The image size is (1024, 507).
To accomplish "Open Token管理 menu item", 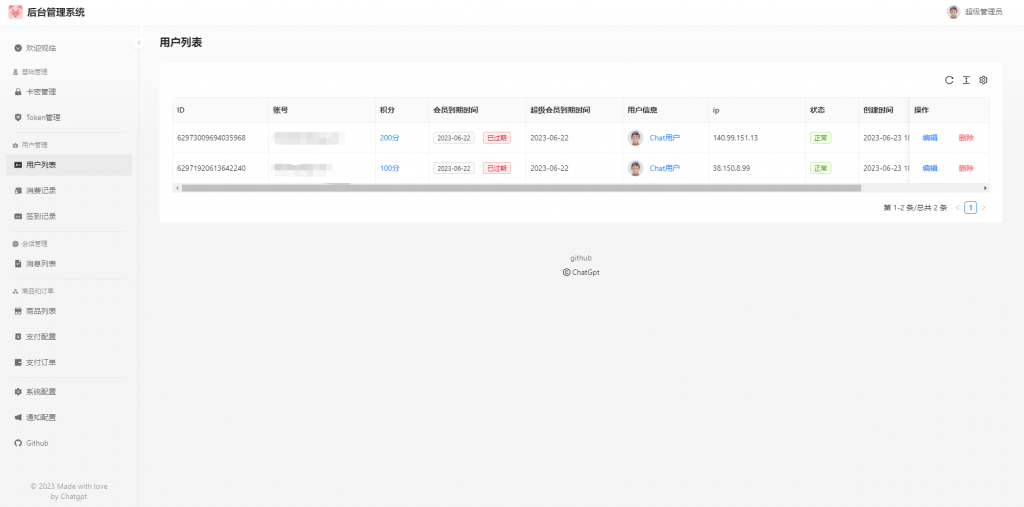I will [69, 118].
